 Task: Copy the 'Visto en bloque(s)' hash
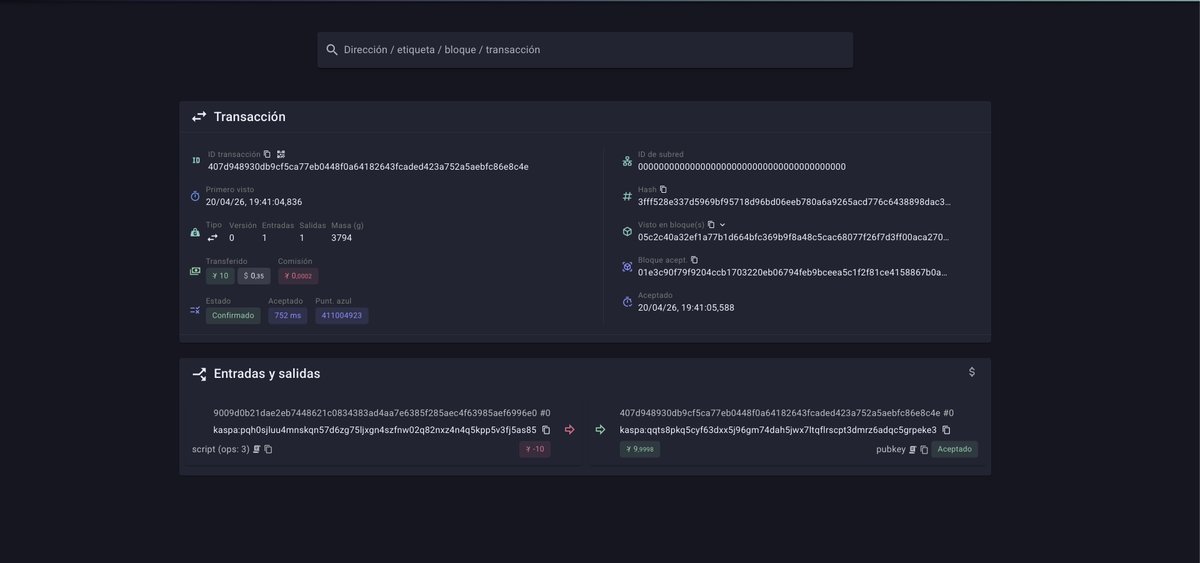tap(711, 225)
